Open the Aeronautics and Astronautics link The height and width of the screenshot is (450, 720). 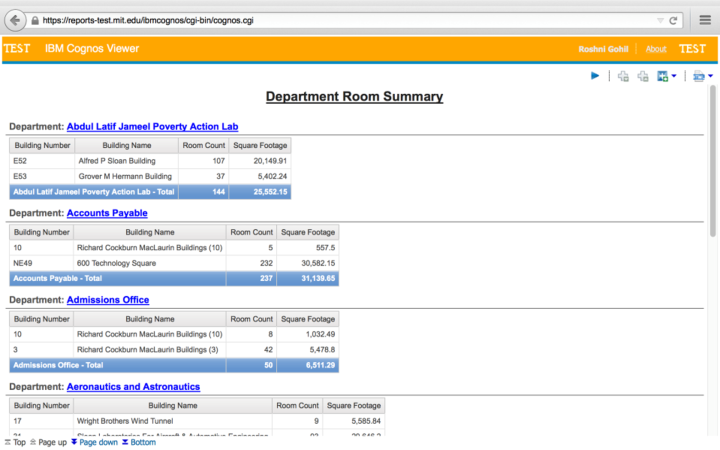(133, 387)
